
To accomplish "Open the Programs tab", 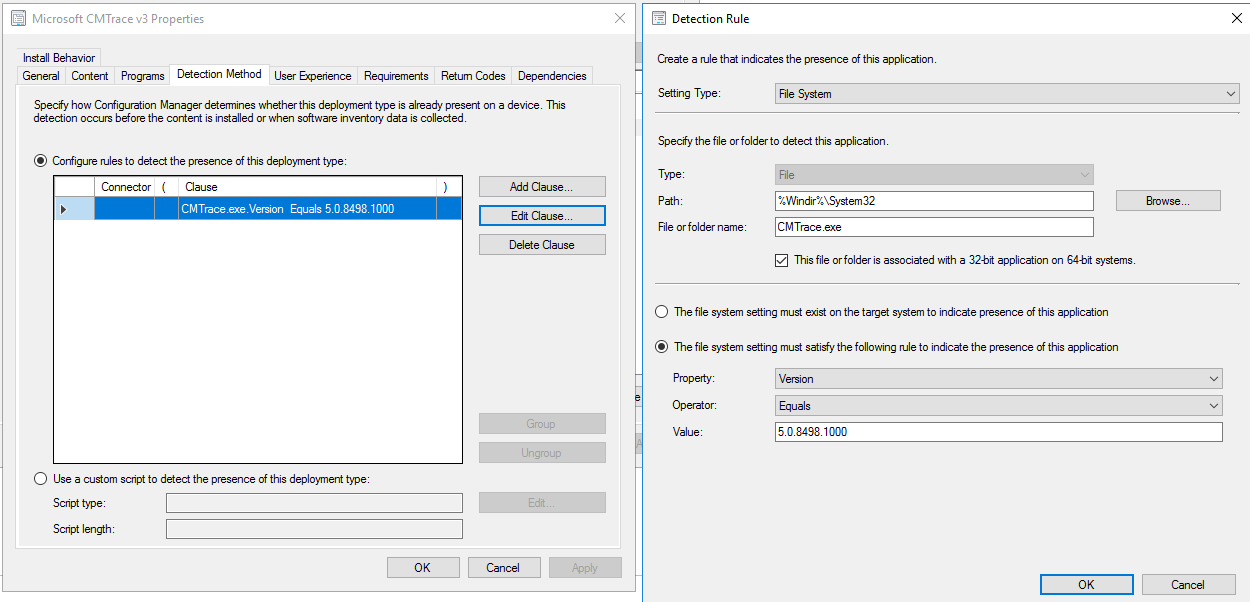I will 142,76.
